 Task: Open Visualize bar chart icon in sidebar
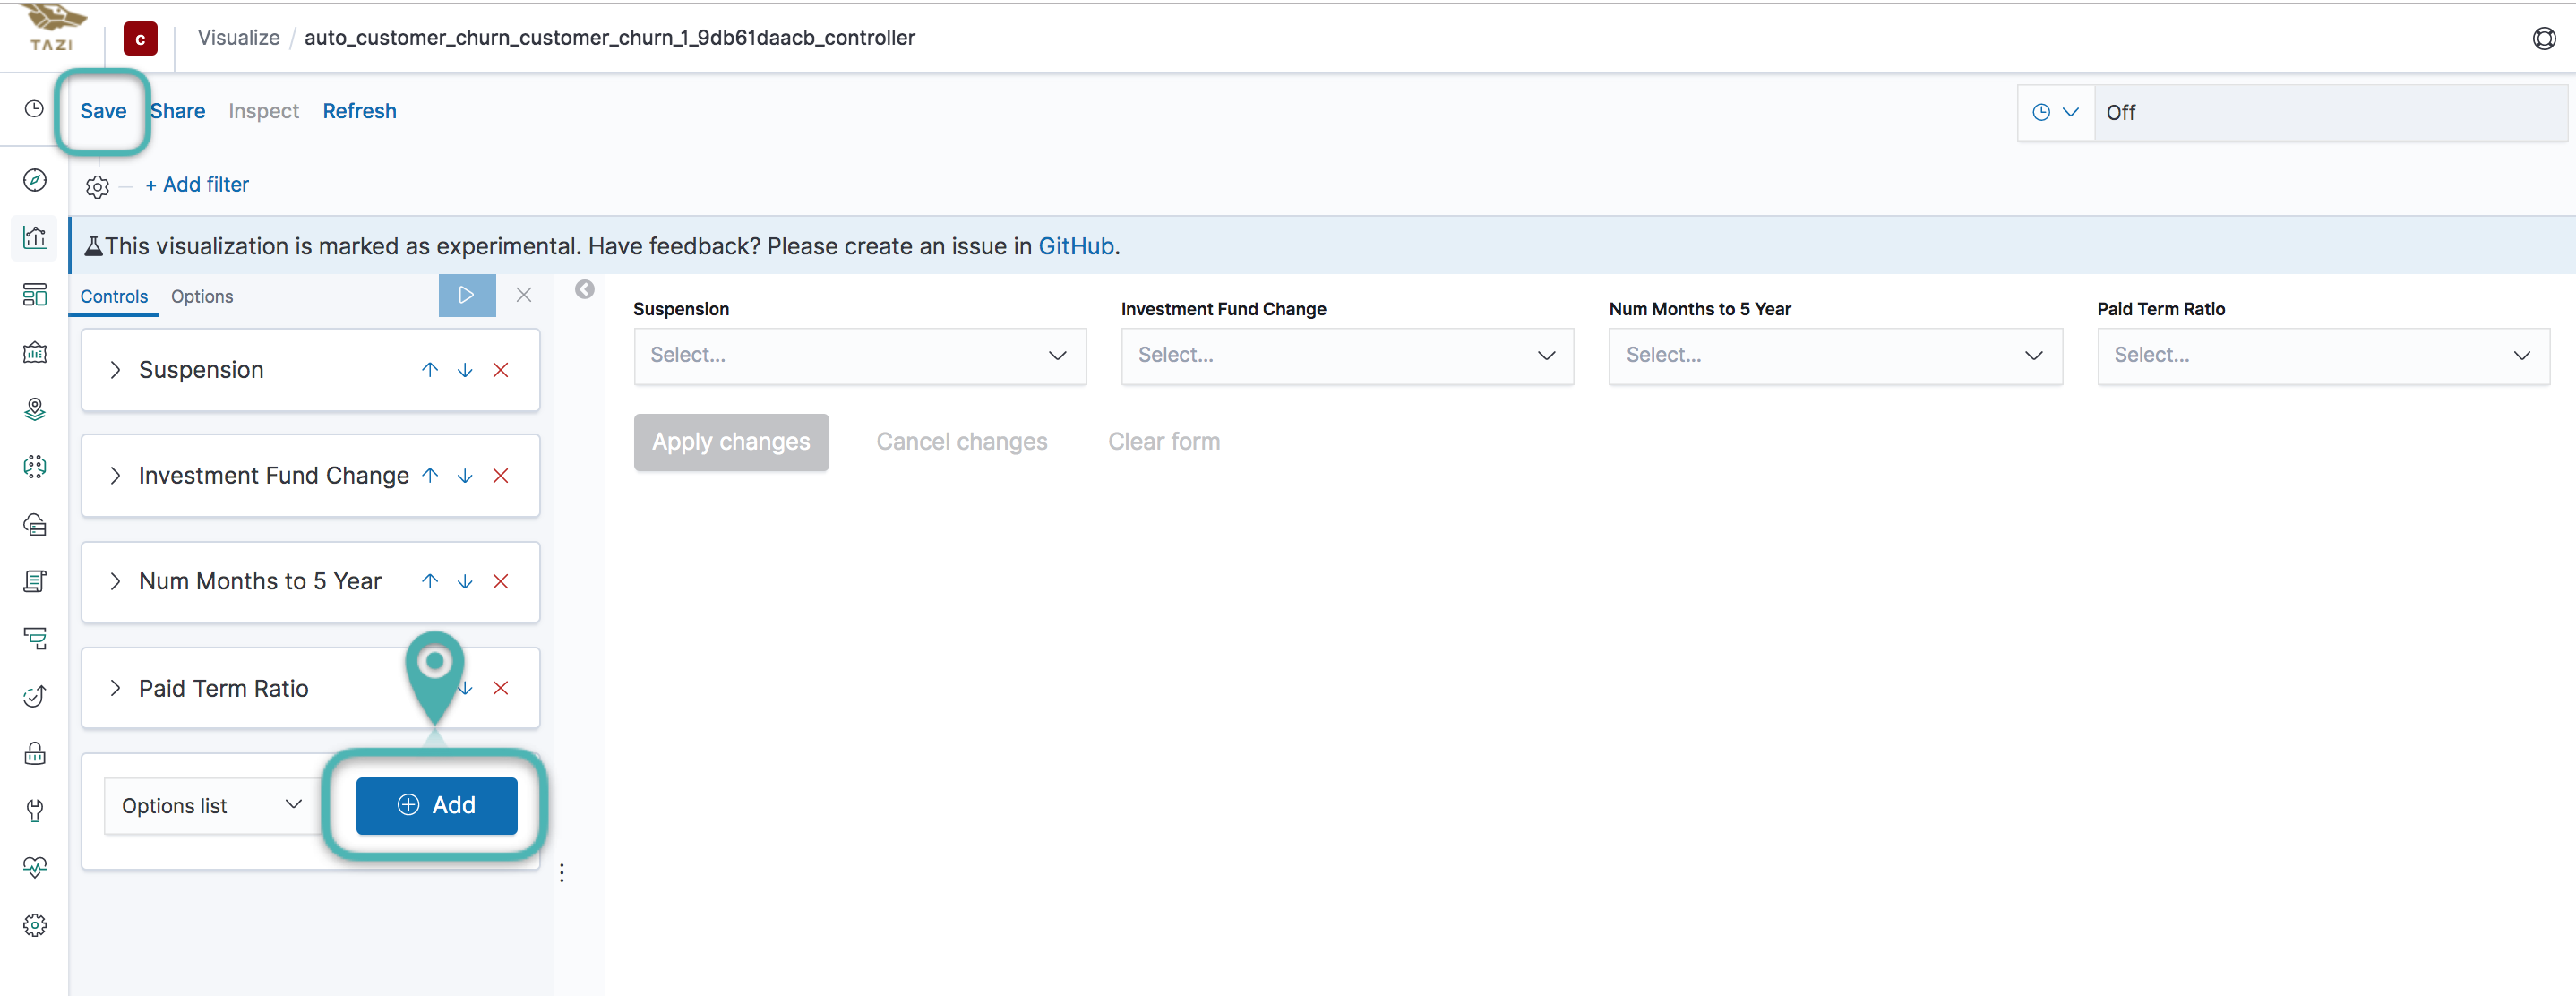[34, 237]
